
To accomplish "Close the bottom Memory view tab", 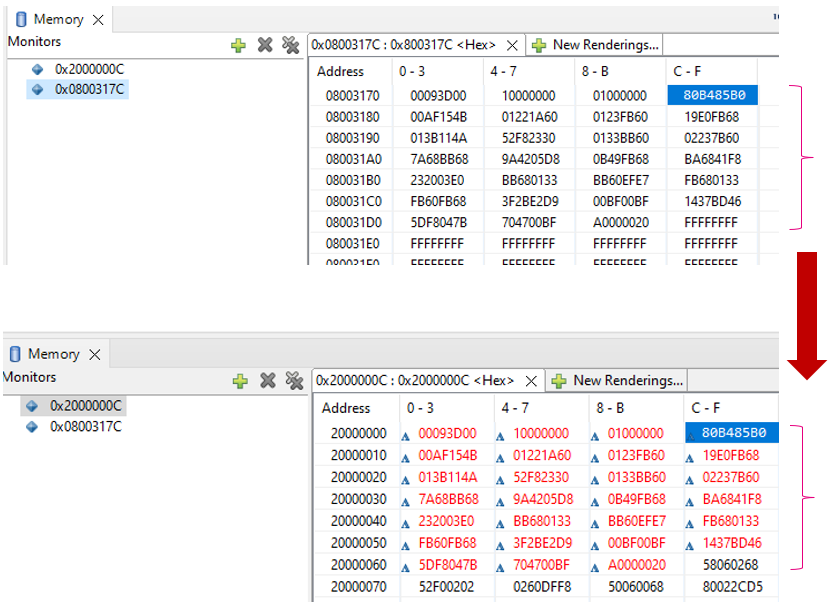I will click(95, 355).
